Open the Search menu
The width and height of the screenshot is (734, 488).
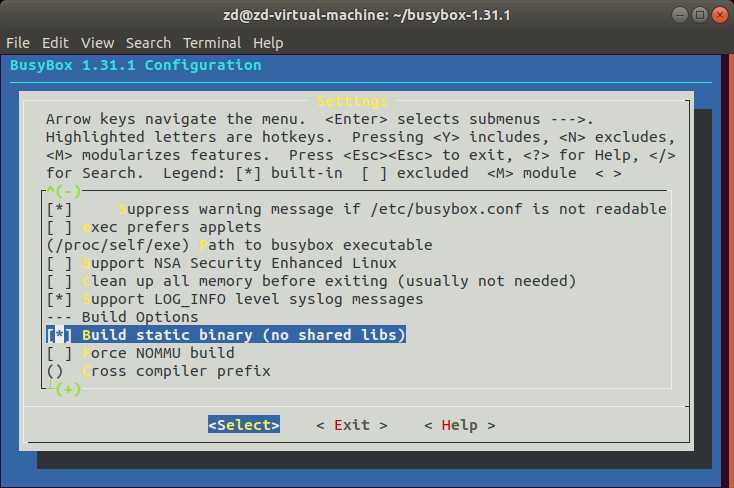(148, 43)
